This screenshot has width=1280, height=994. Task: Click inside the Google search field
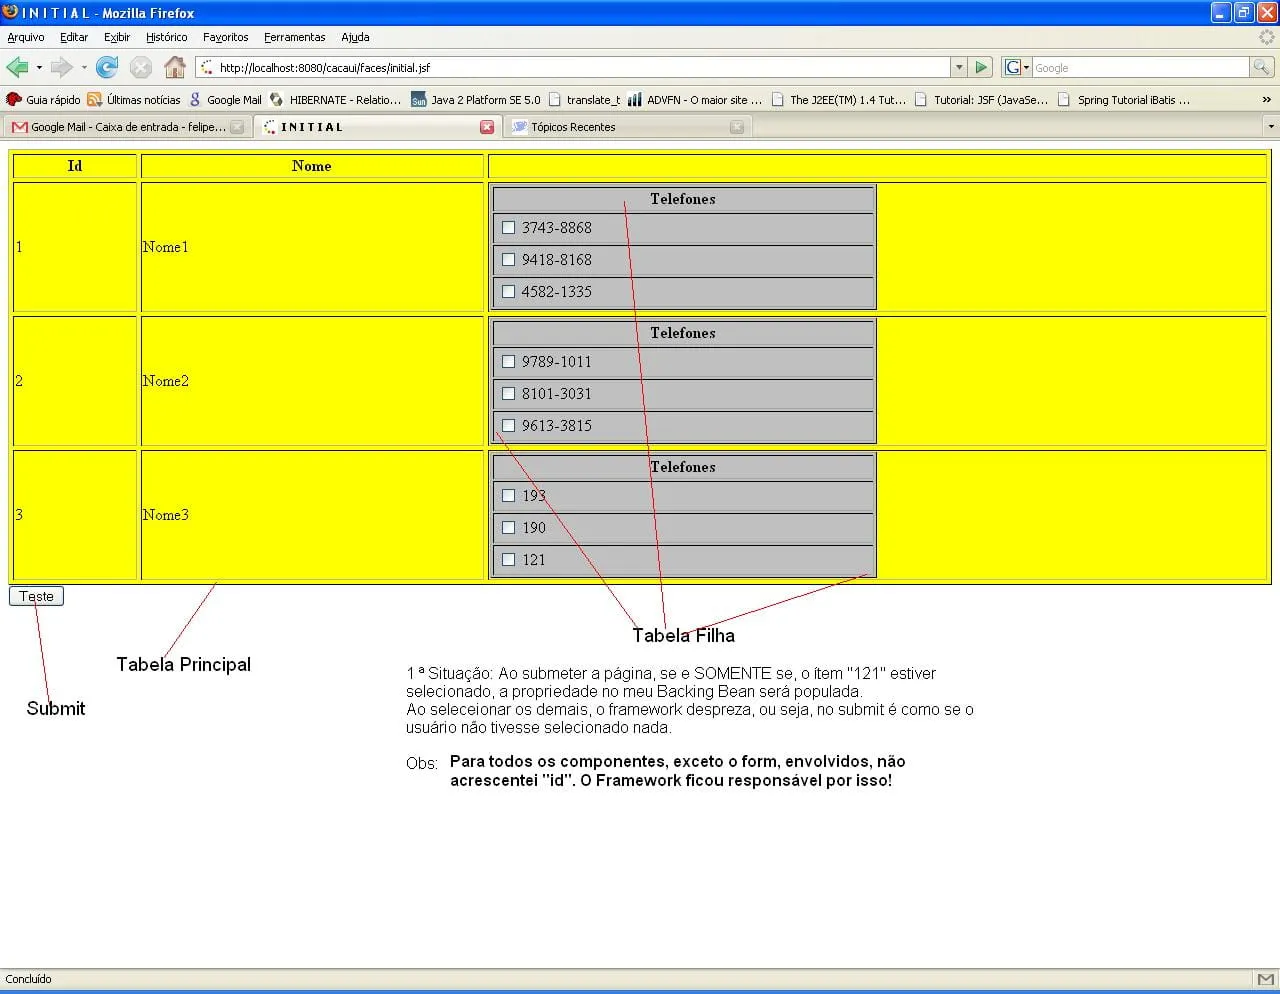pyautogui.click(x=1139, y=68)
